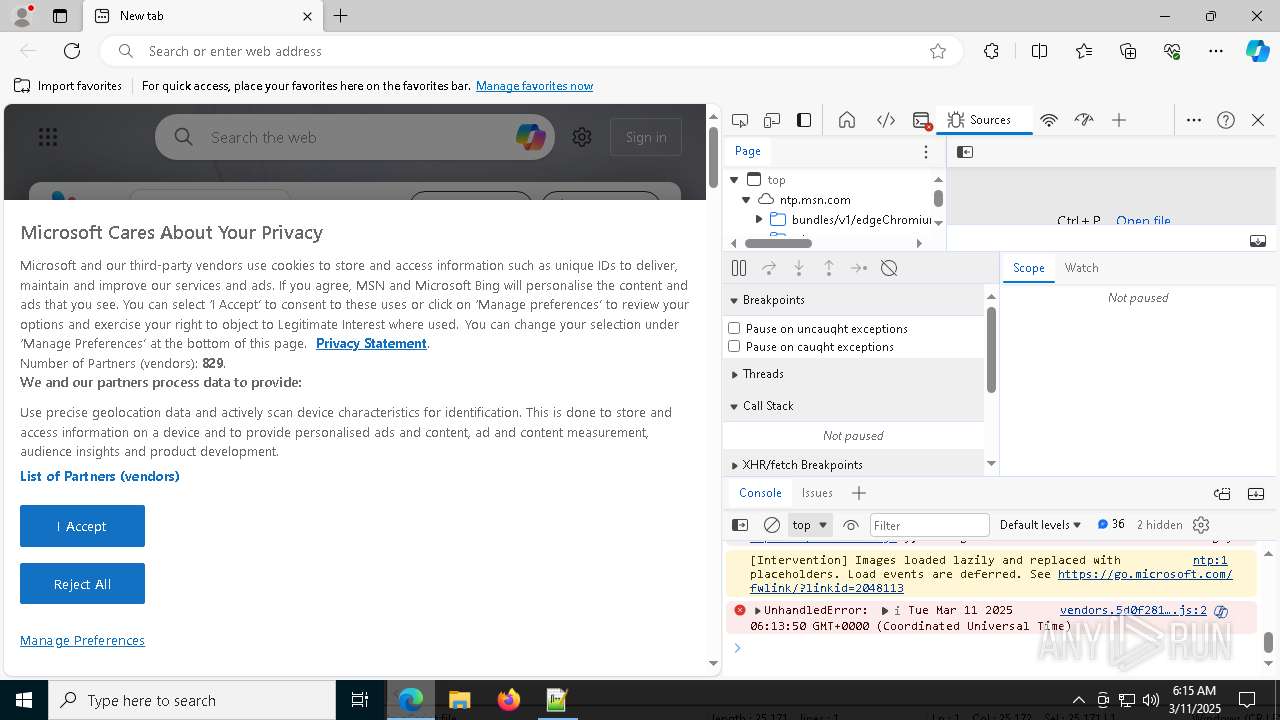The height and width of the screenshot is (720, 1280).
Task: Open List of Partners (vendors) link
Action: click(x=100, y=476)
